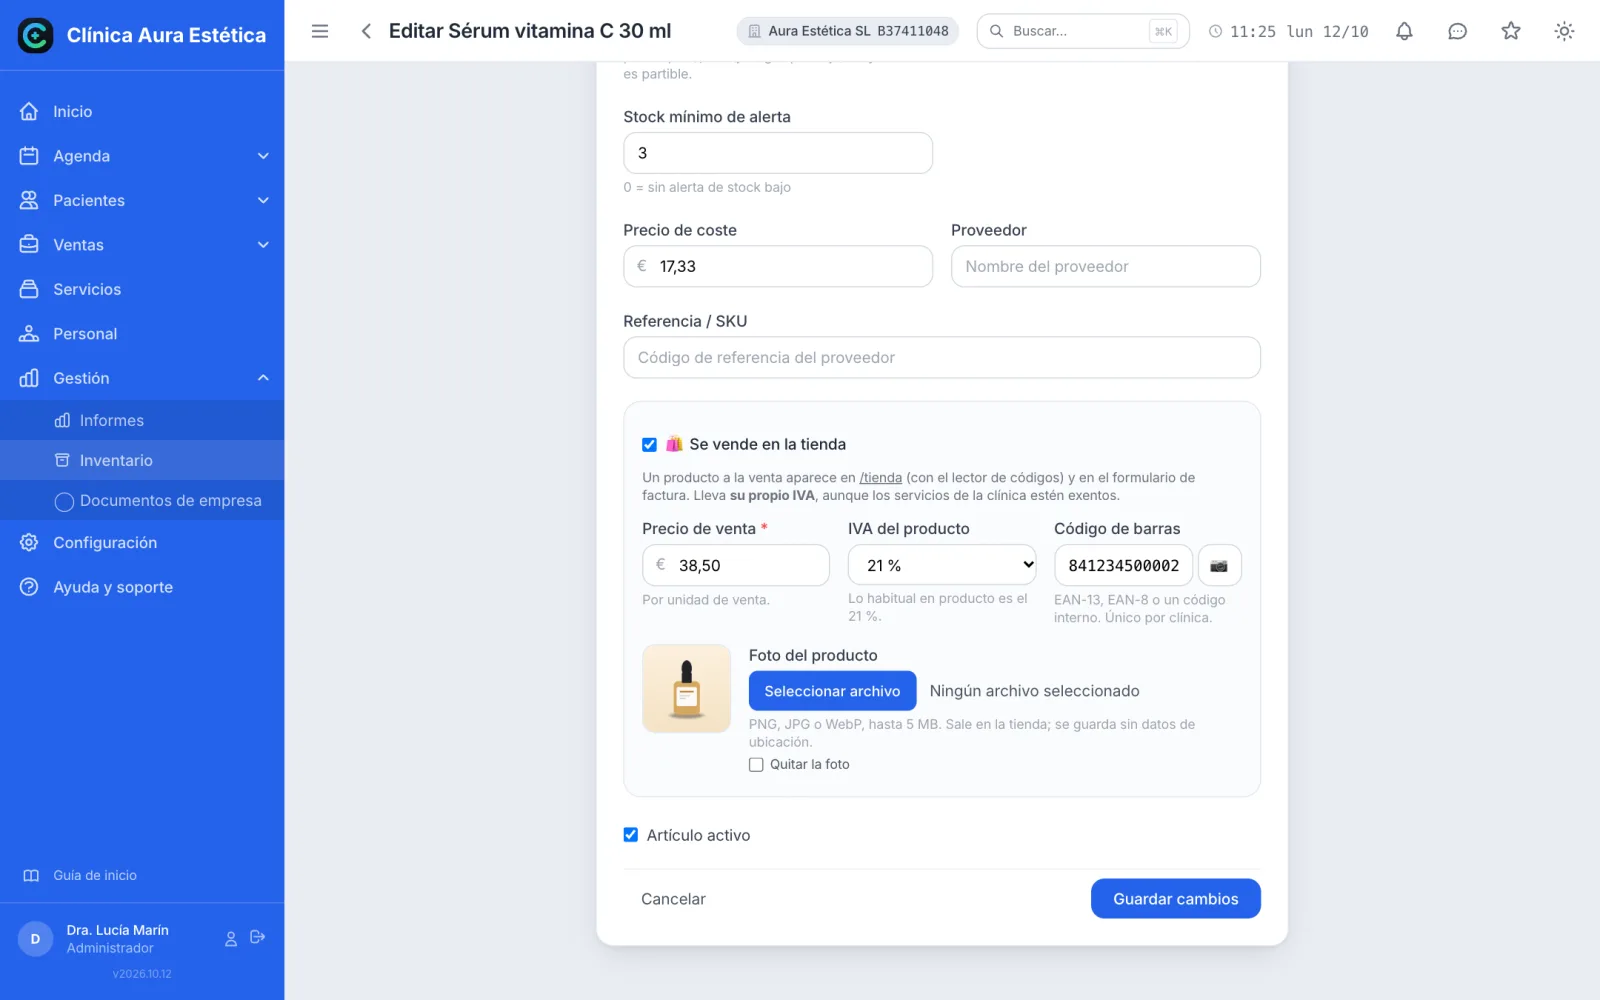
Task: Uncheck Se vende en la tienda
Action: click(650, 444)
